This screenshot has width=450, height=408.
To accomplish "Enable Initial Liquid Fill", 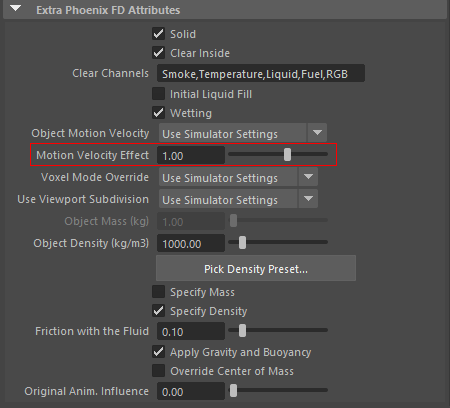I will [x=159, y=94].
